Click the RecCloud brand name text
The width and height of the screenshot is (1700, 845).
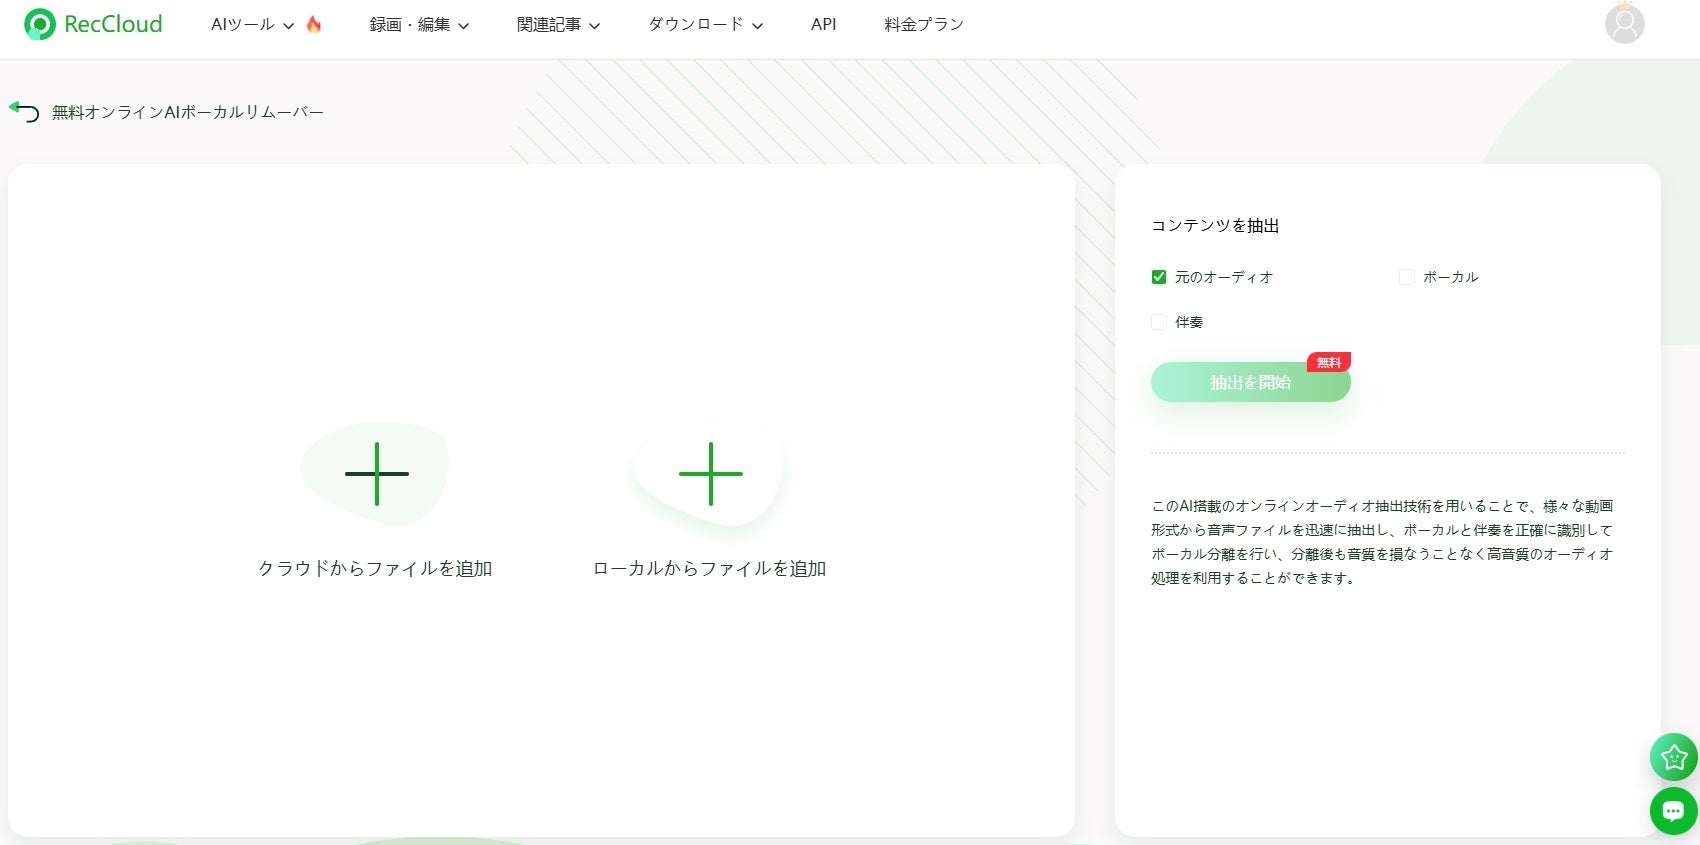click(113, 24)
